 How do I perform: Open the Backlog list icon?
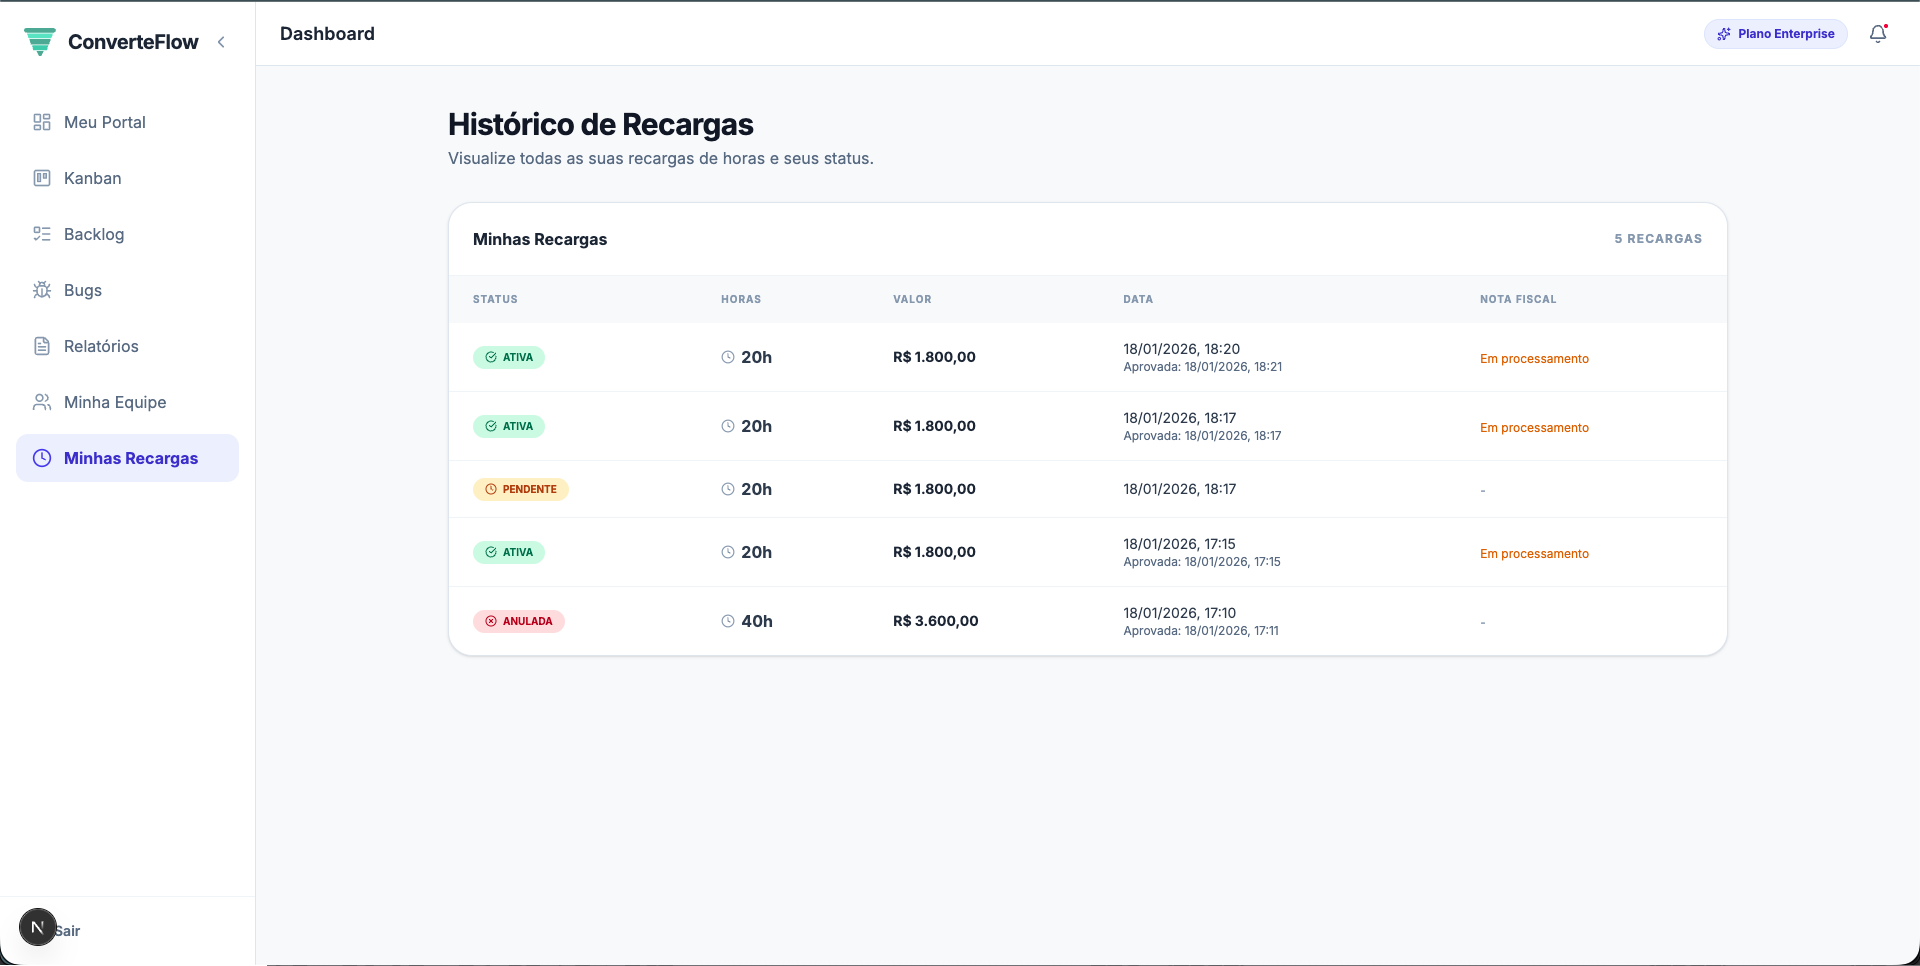(41, 234)
